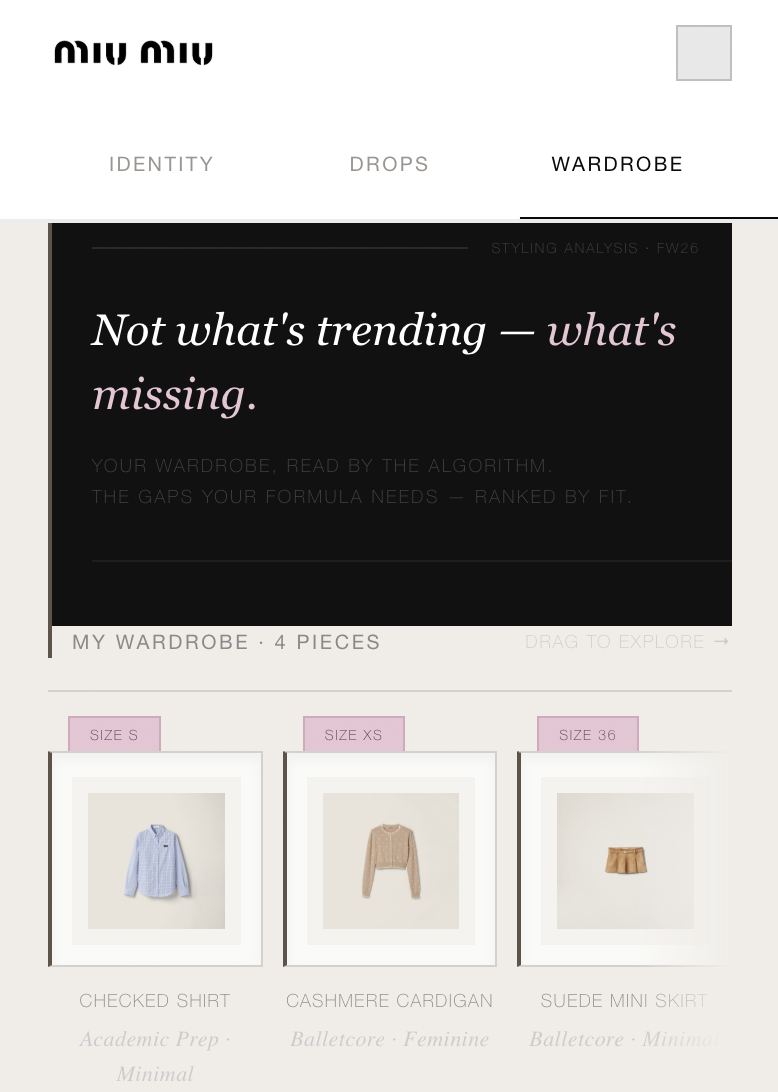
Task: Click the Balletcore · Feminine style tags
Action: coord(389,1039)
